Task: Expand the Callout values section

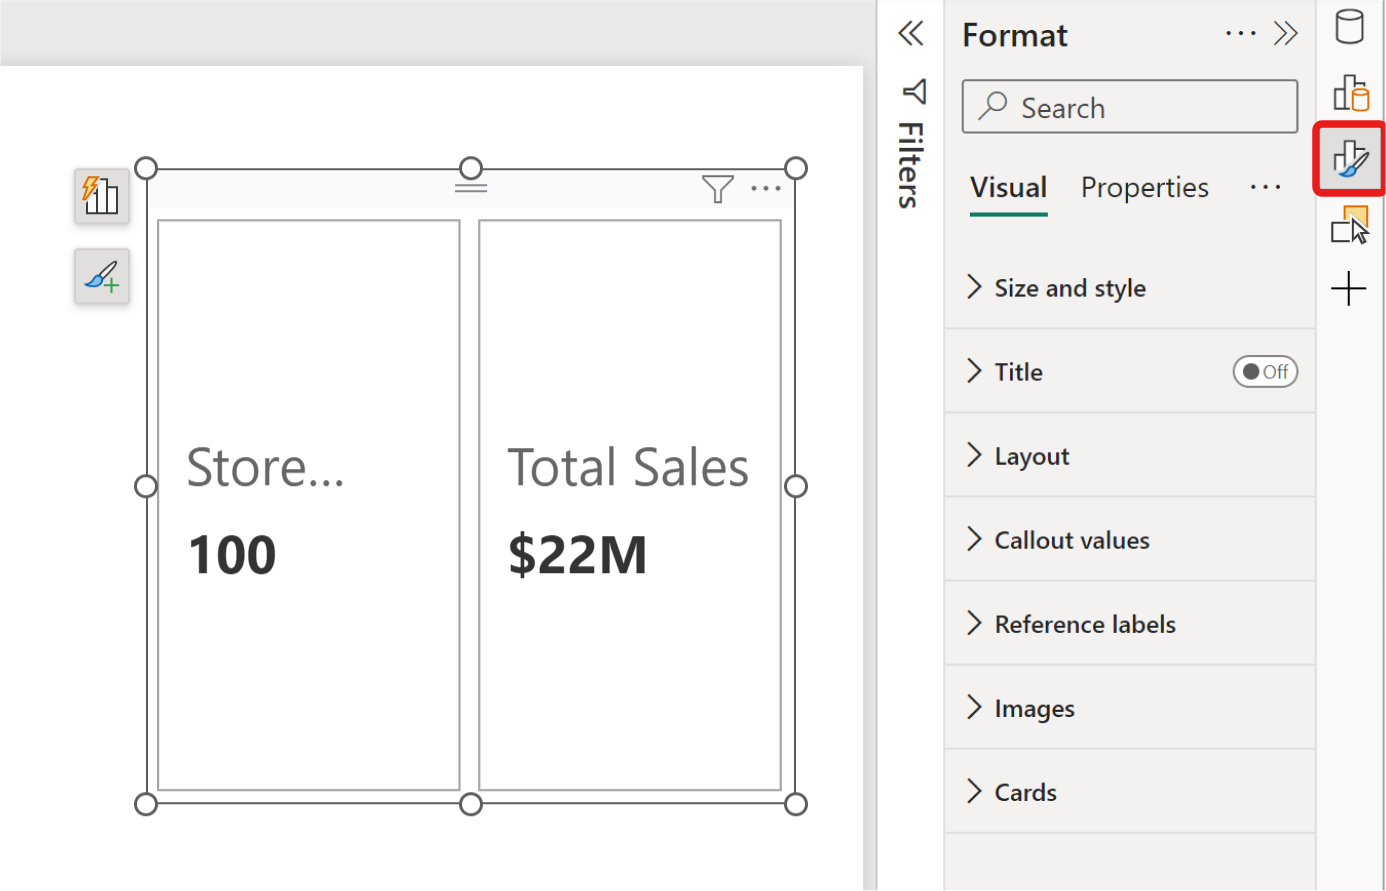Action: [1129, 540]
